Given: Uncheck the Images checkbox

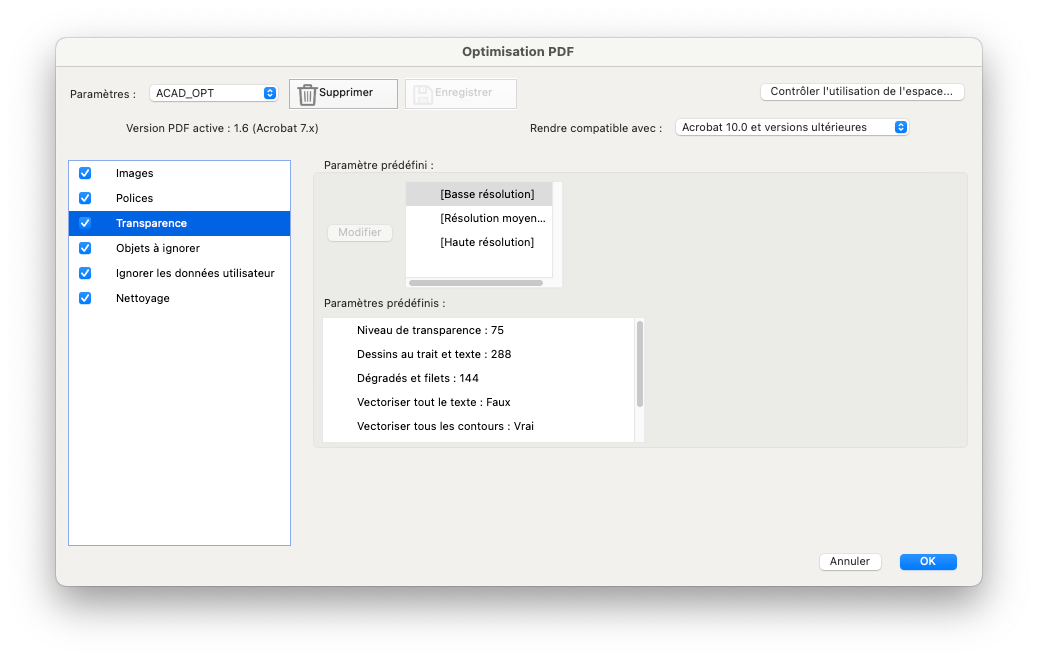Looking at the screenshot, I should click(85, 173).
